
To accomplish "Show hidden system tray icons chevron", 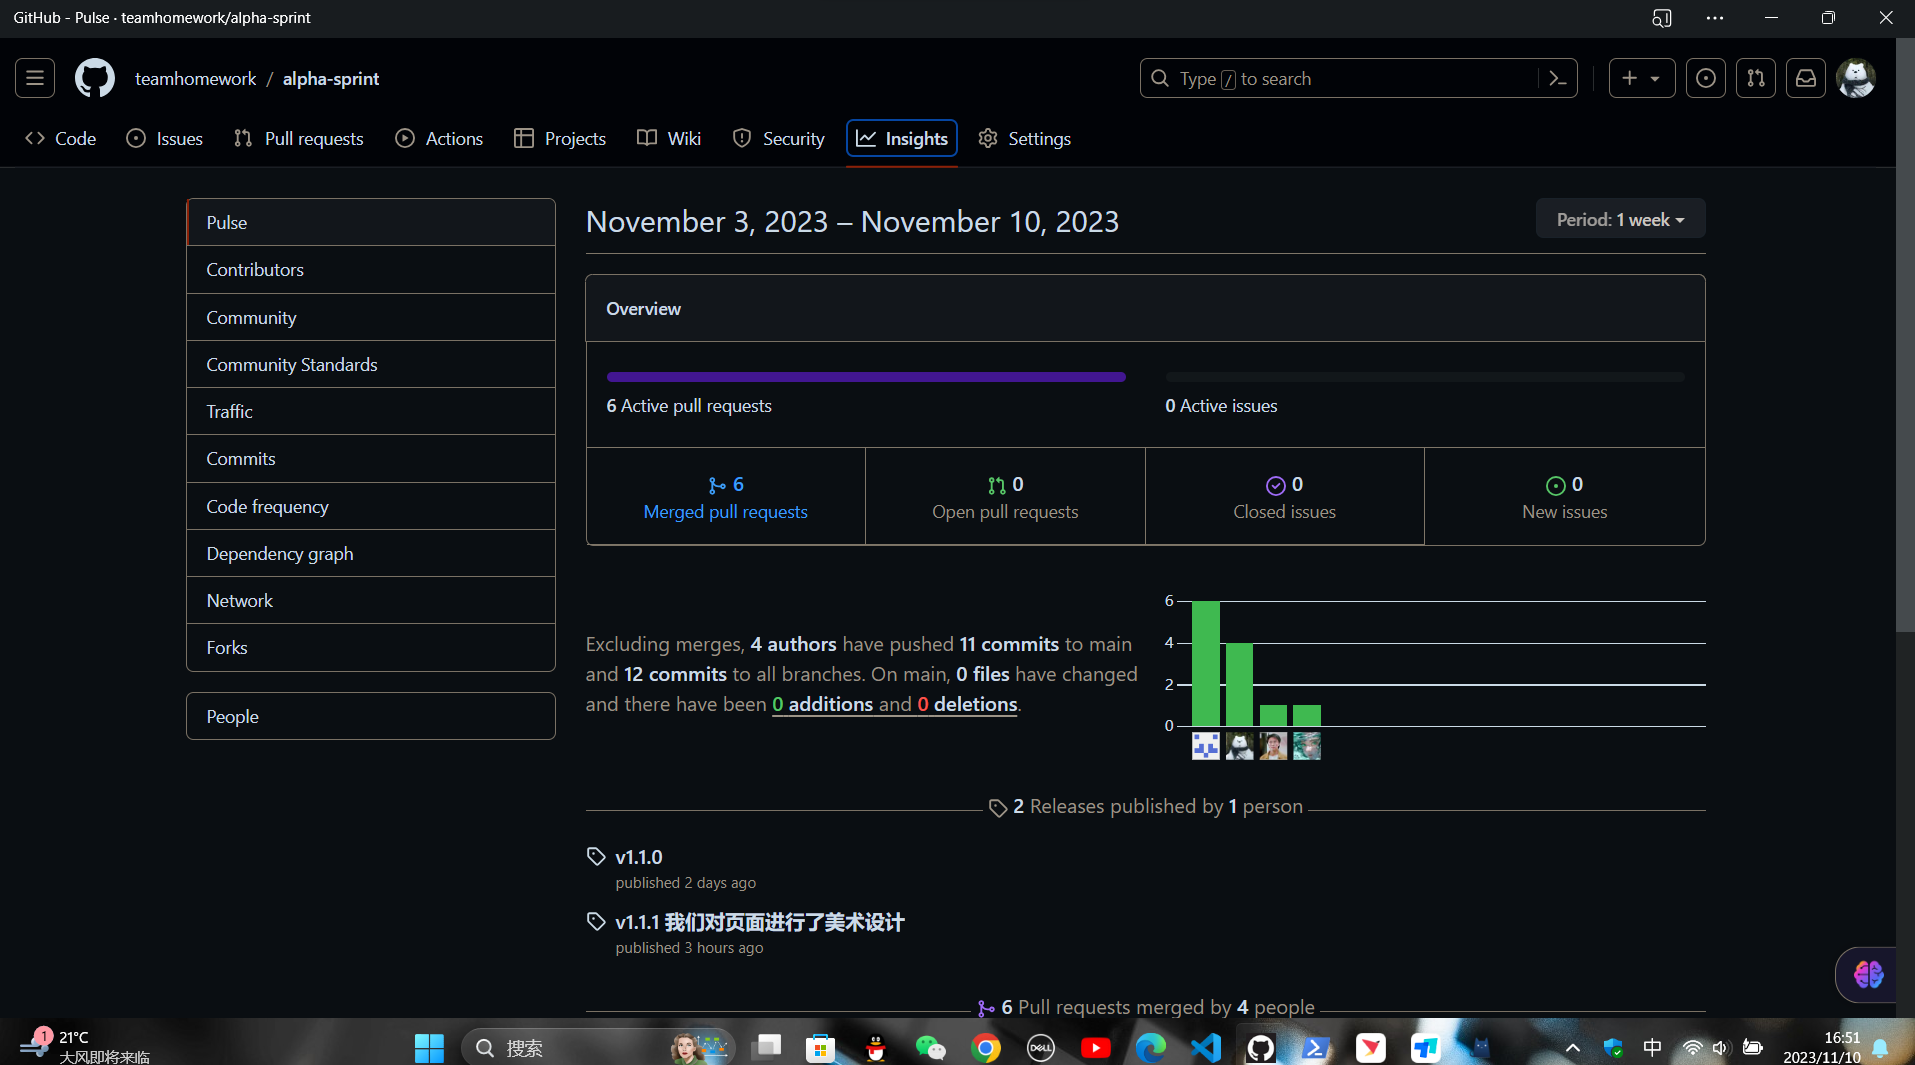I will pyautogui.click(x=1573, y=1047).
